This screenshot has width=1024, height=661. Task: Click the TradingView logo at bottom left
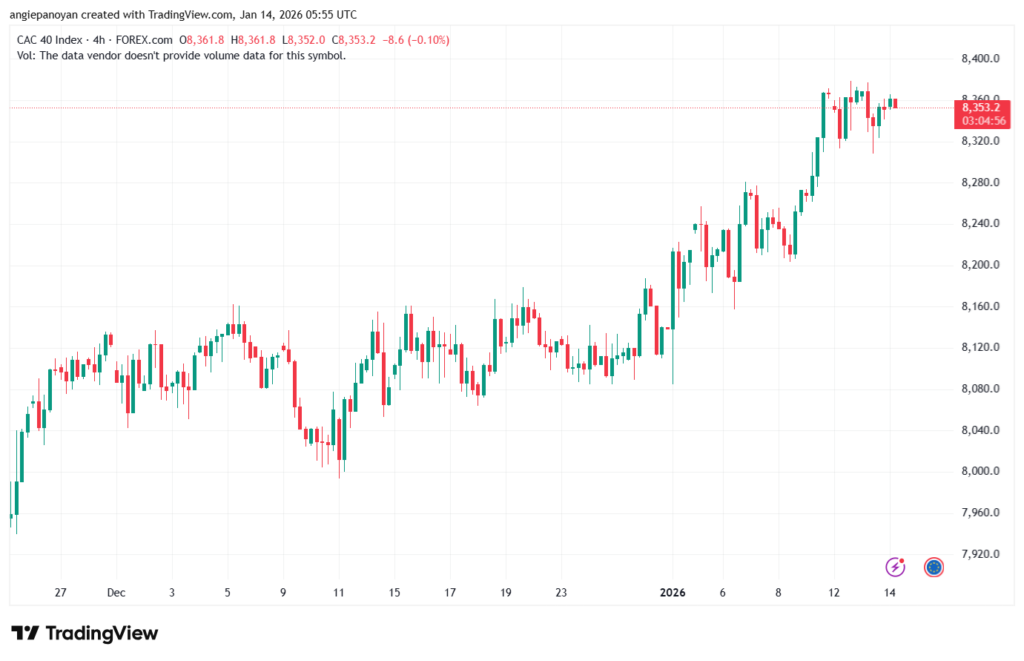[85, 633]
